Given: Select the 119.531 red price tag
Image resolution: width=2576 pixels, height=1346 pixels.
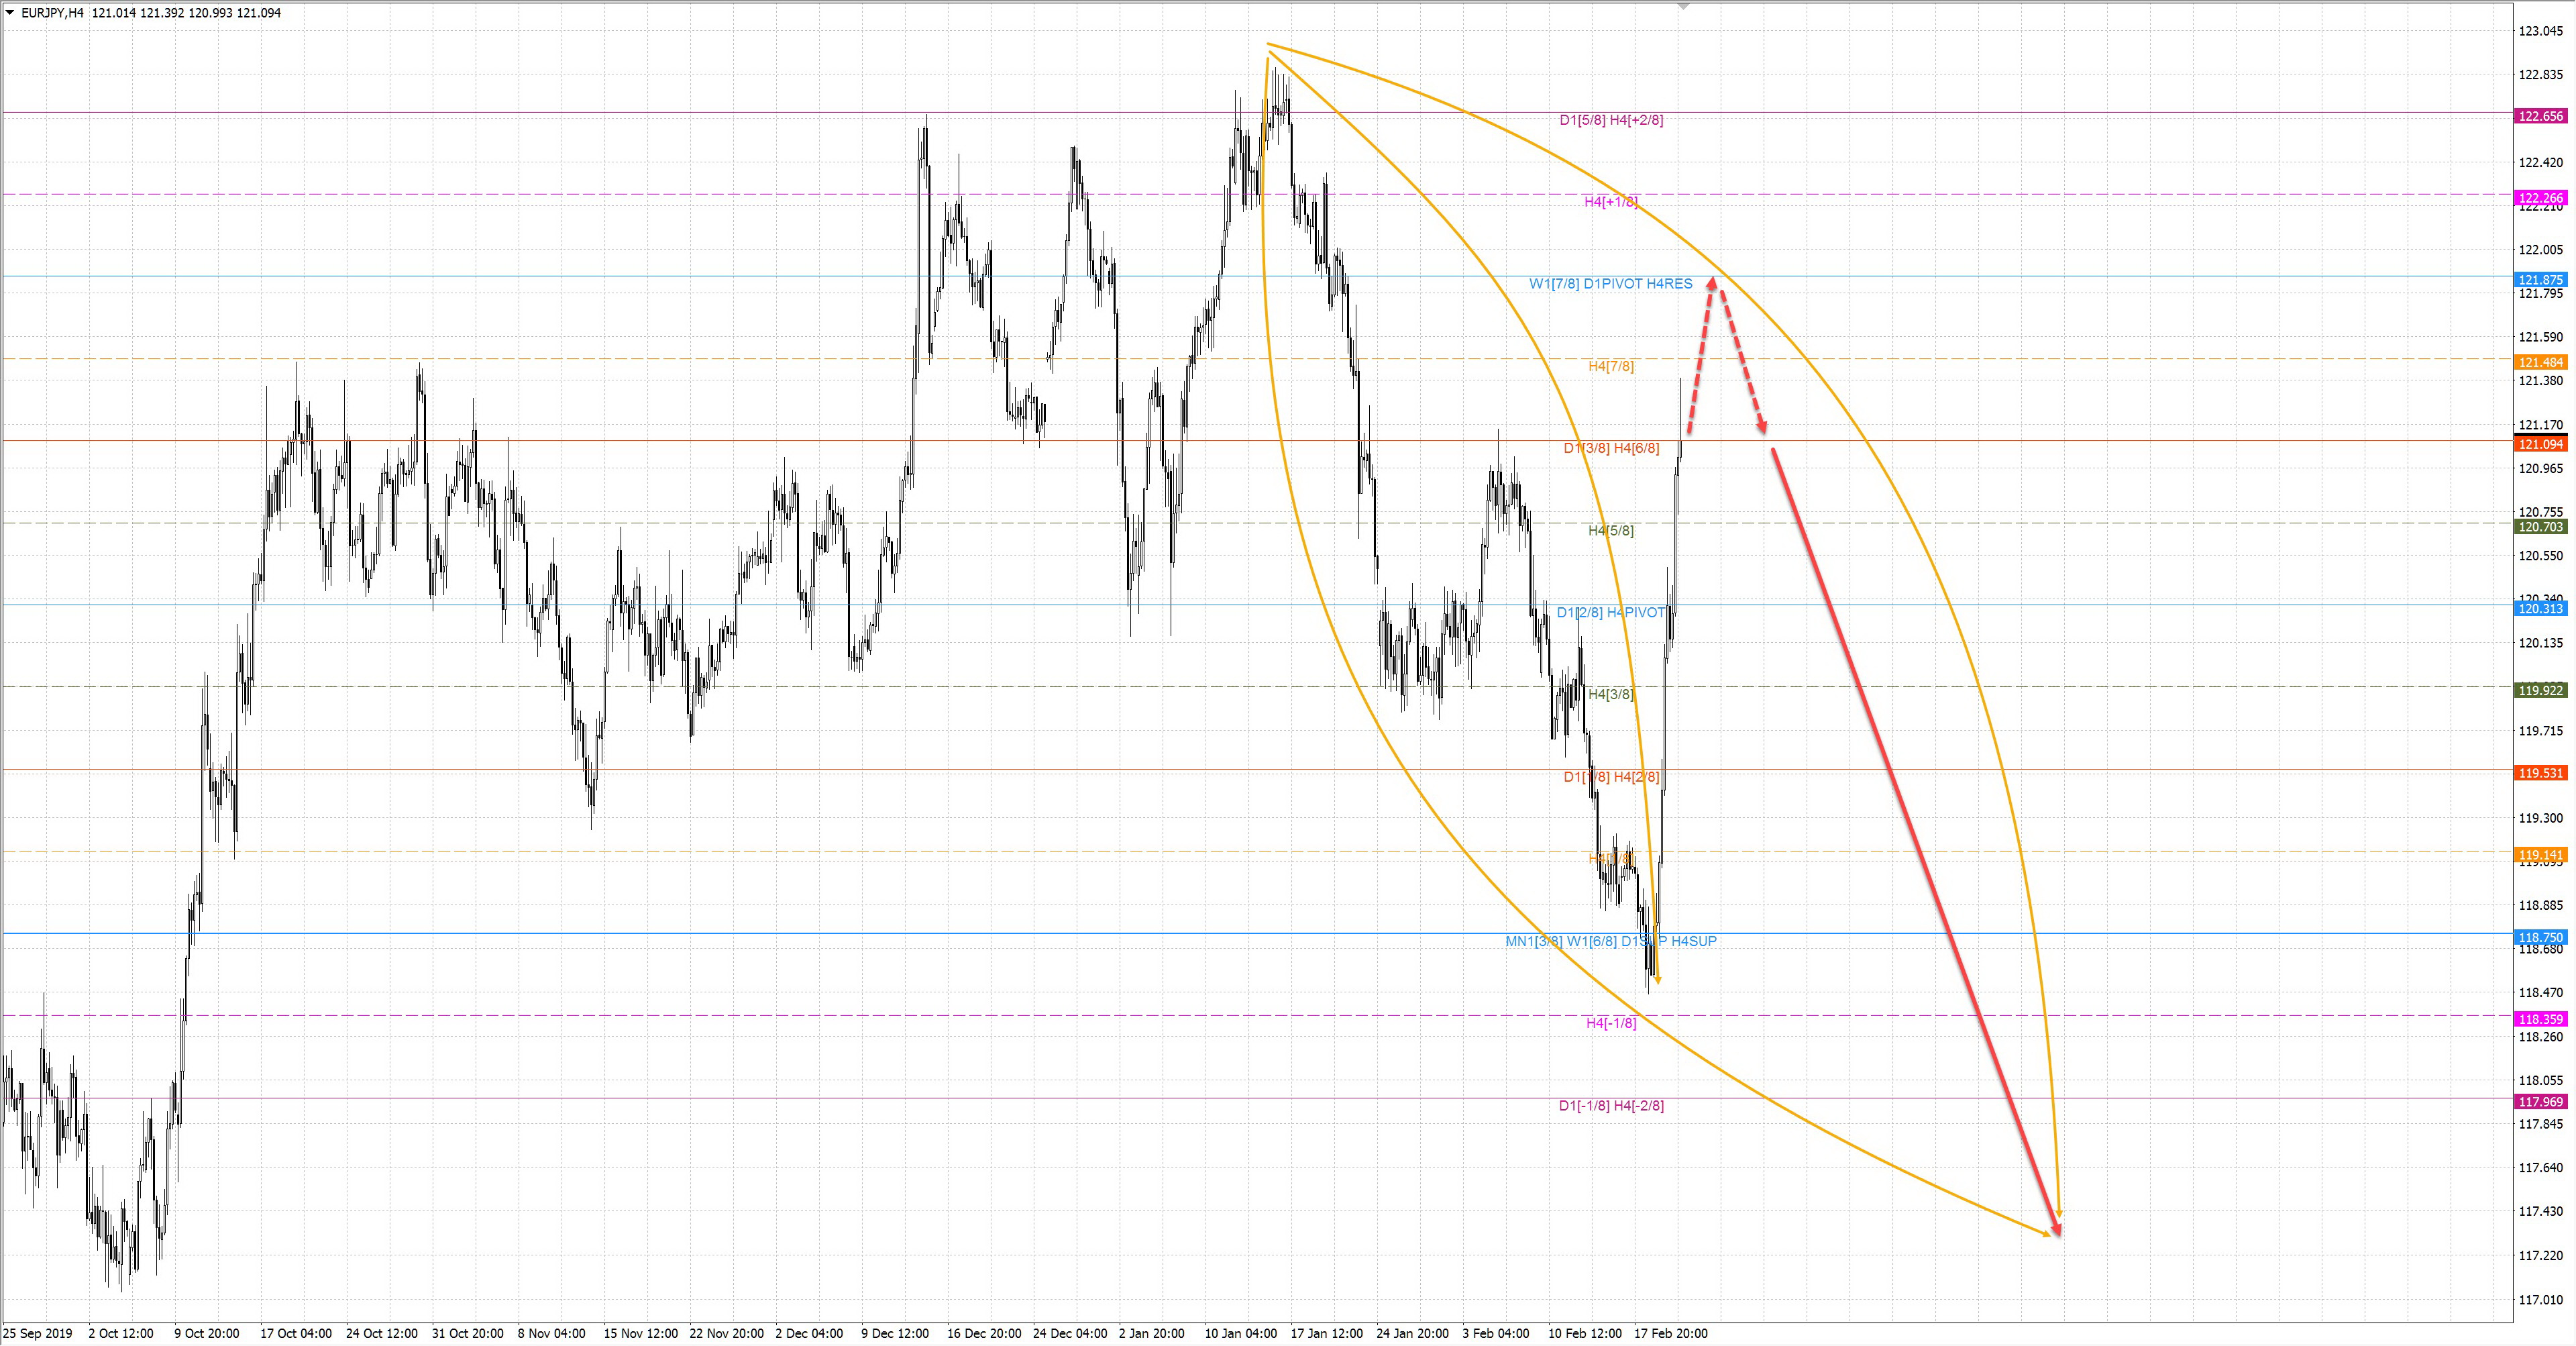Looking at the screenshot, I should [x=2540, y=773].
